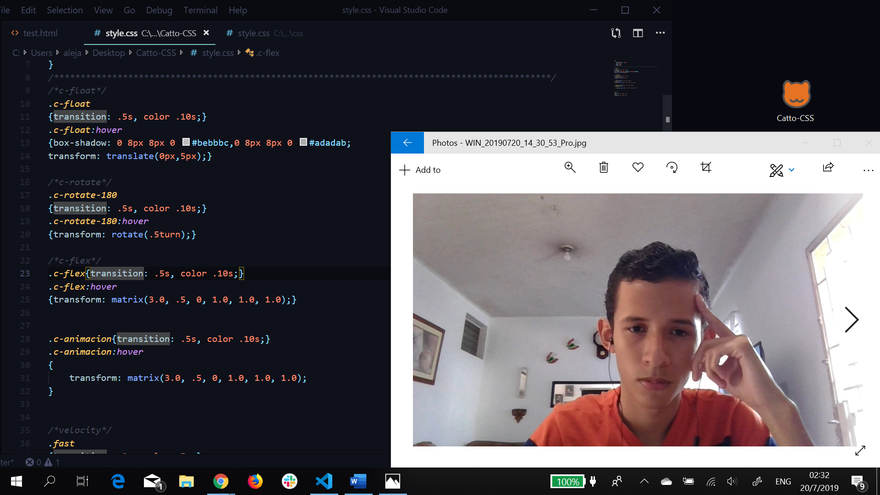Screen dimensions: 880x495
Task: Share the photo using the share icon
Action: [828, 168]
